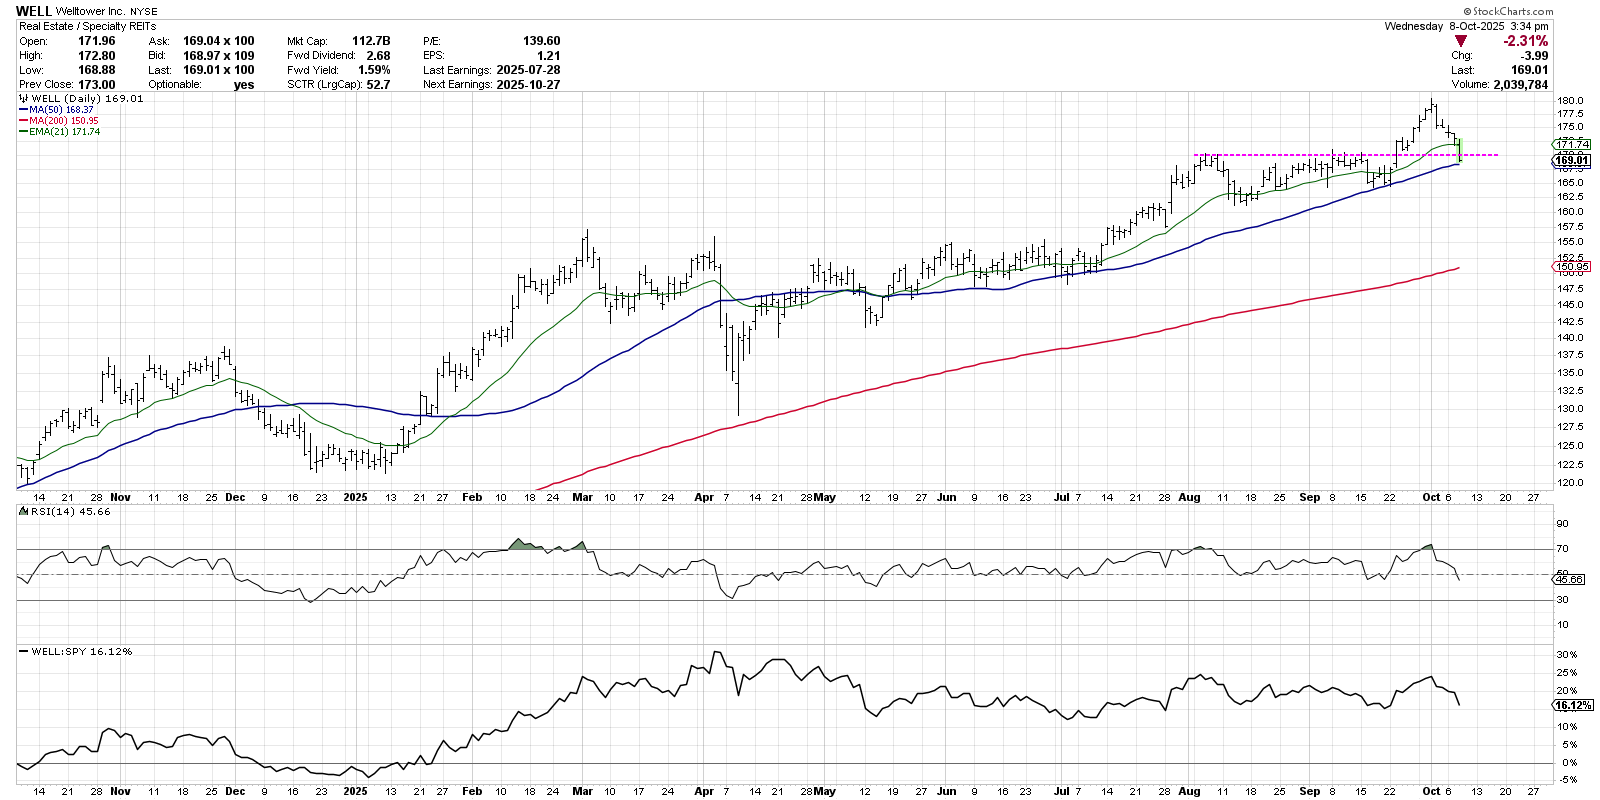Click the 2025 marker on the bottom date axis
The width and height of the screenshot is (1600, 800).
point(355,791)
